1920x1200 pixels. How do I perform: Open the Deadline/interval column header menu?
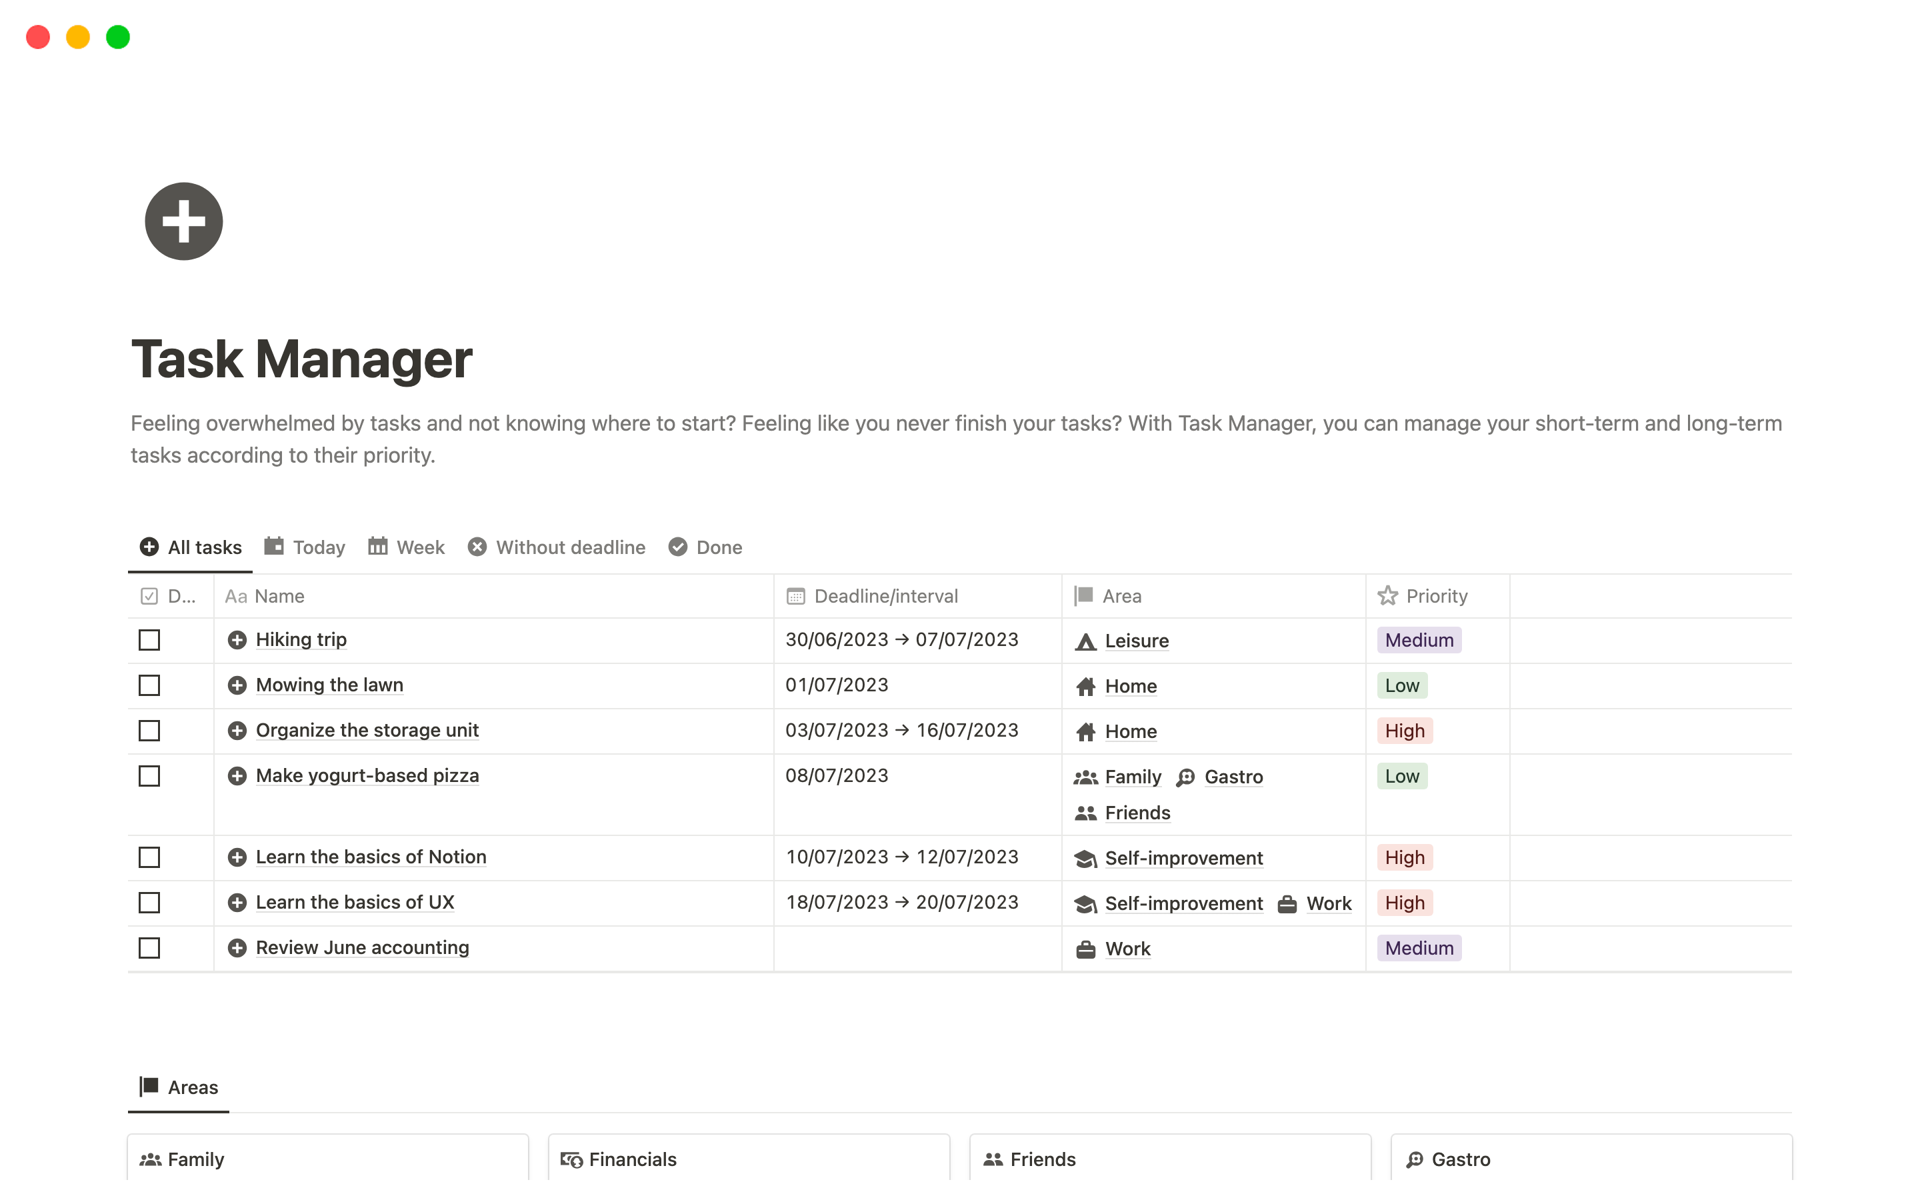pyautogui.click(x=885, y=596)
